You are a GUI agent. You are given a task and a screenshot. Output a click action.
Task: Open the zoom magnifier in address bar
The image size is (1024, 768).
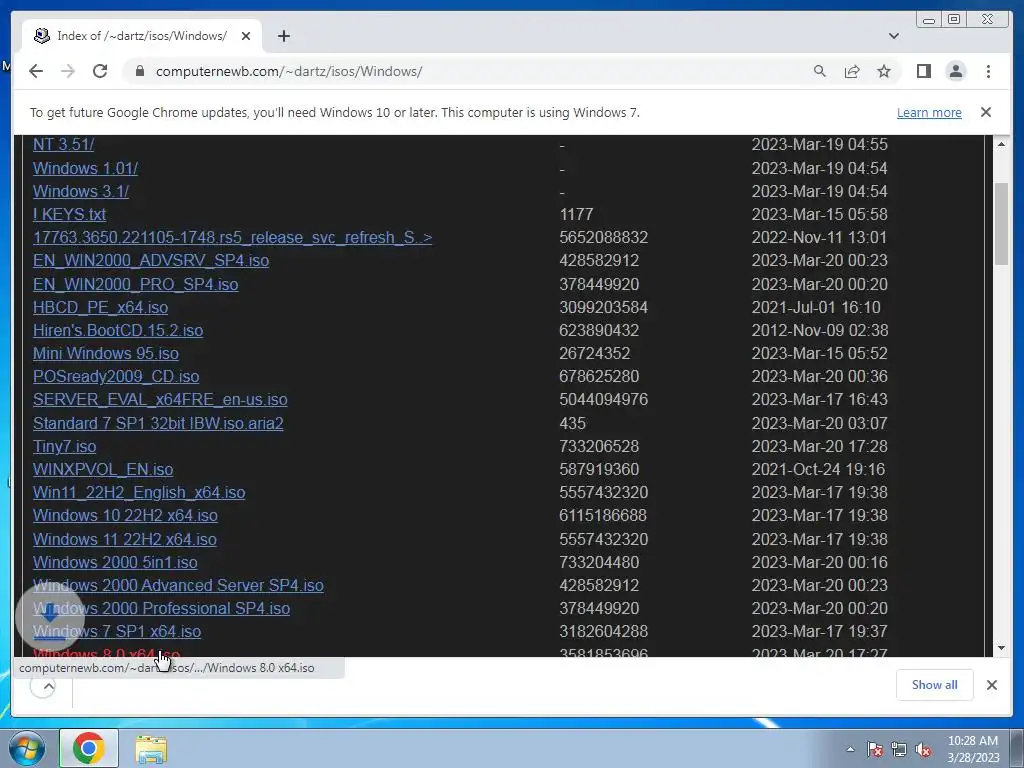click(820, 71)
